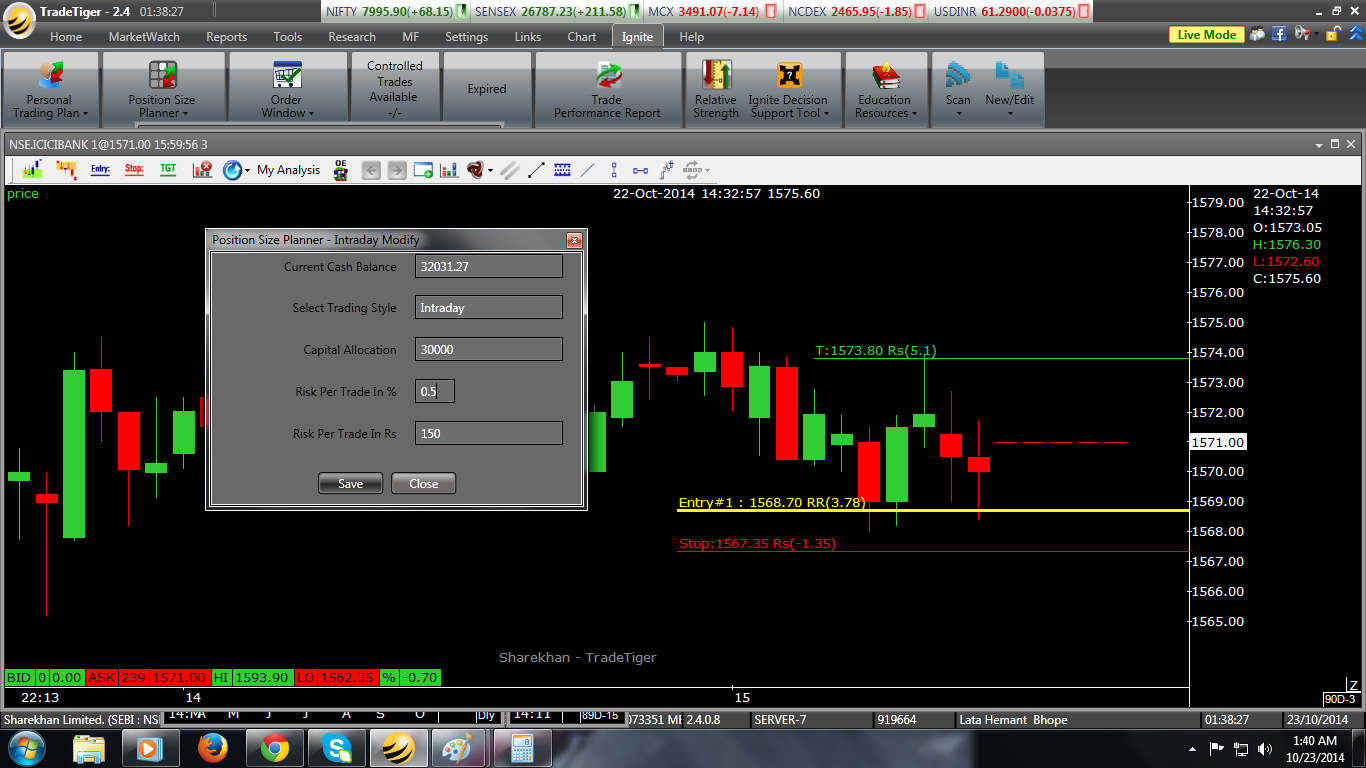Select the vertical line measure tool
The width and height of the screenshot is (1366, 768).
(x=614, y=170)
